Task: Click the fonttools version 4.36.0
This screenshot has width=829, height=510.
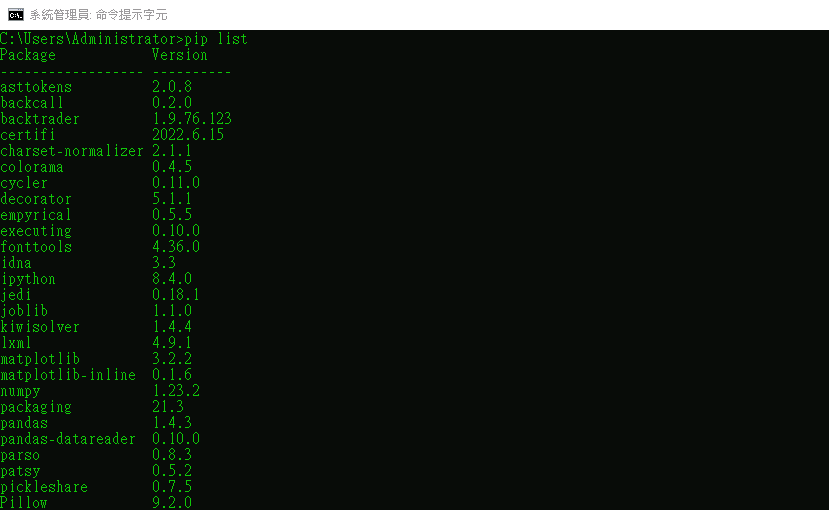Action: (176, 247)
